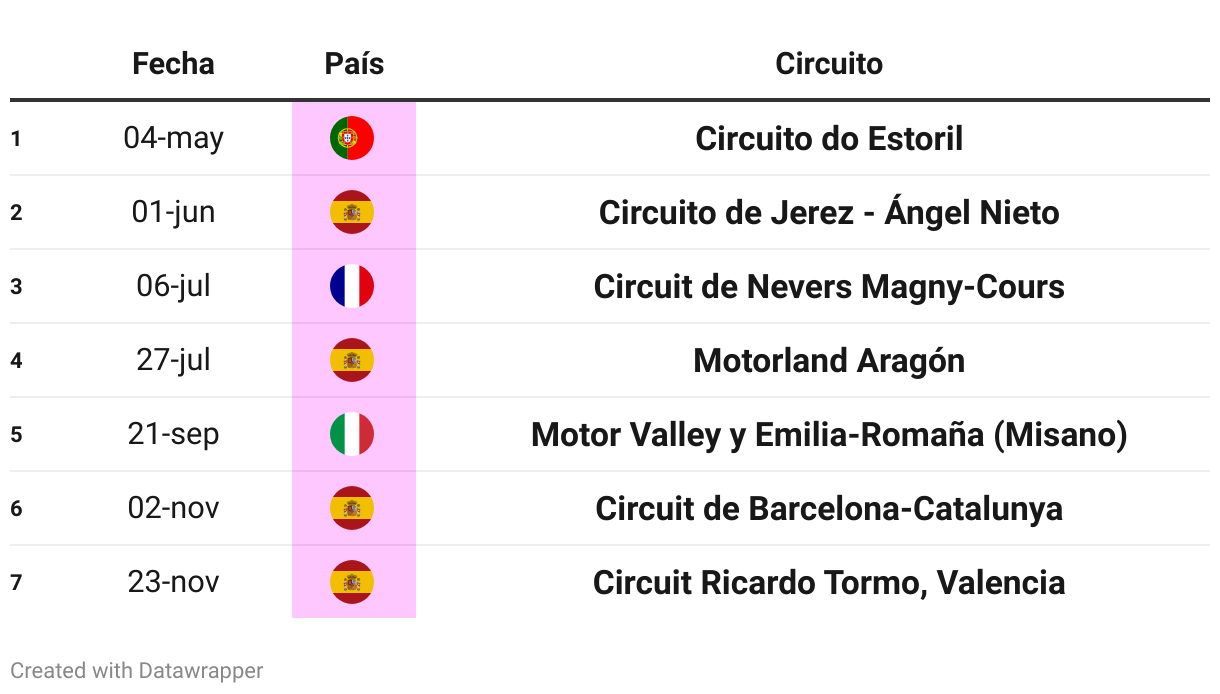Click the Motorland Aragón circuit name
This screenshot has height=694, width=1220.
click(x=829, y=360)
